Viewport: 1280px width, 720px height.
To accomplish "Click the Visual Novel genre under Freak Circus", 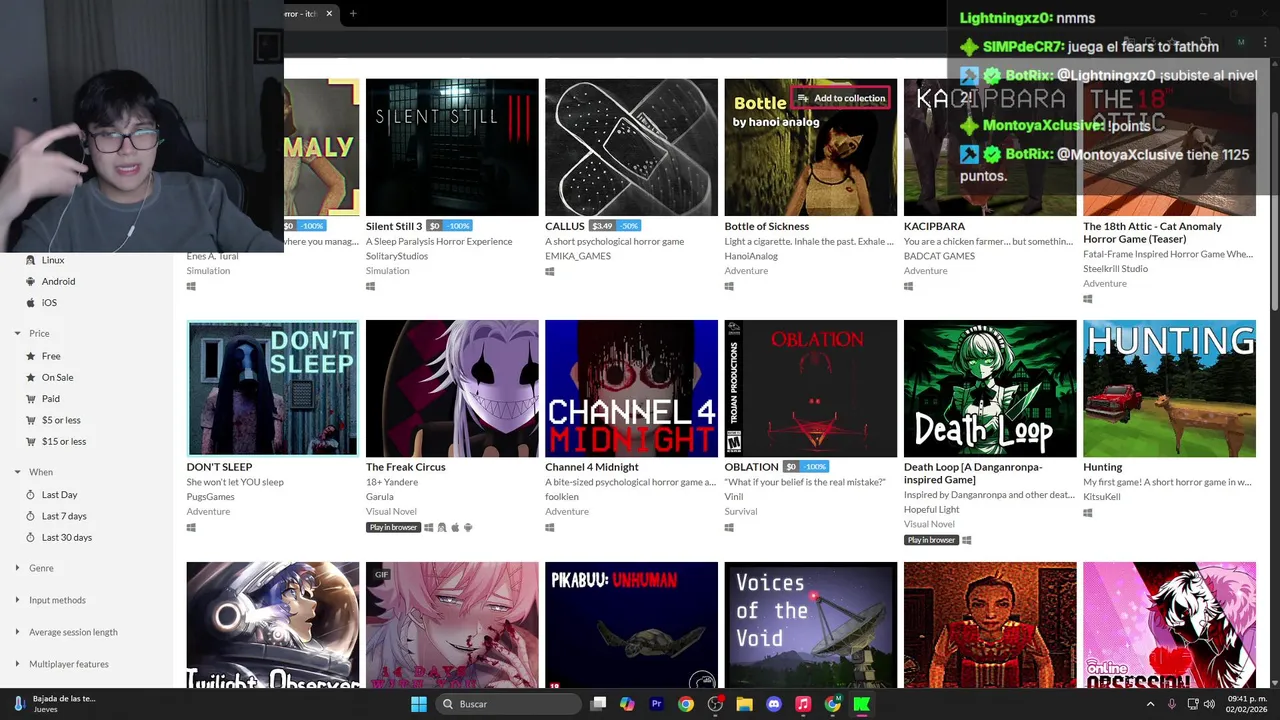I will click(391, 511).
